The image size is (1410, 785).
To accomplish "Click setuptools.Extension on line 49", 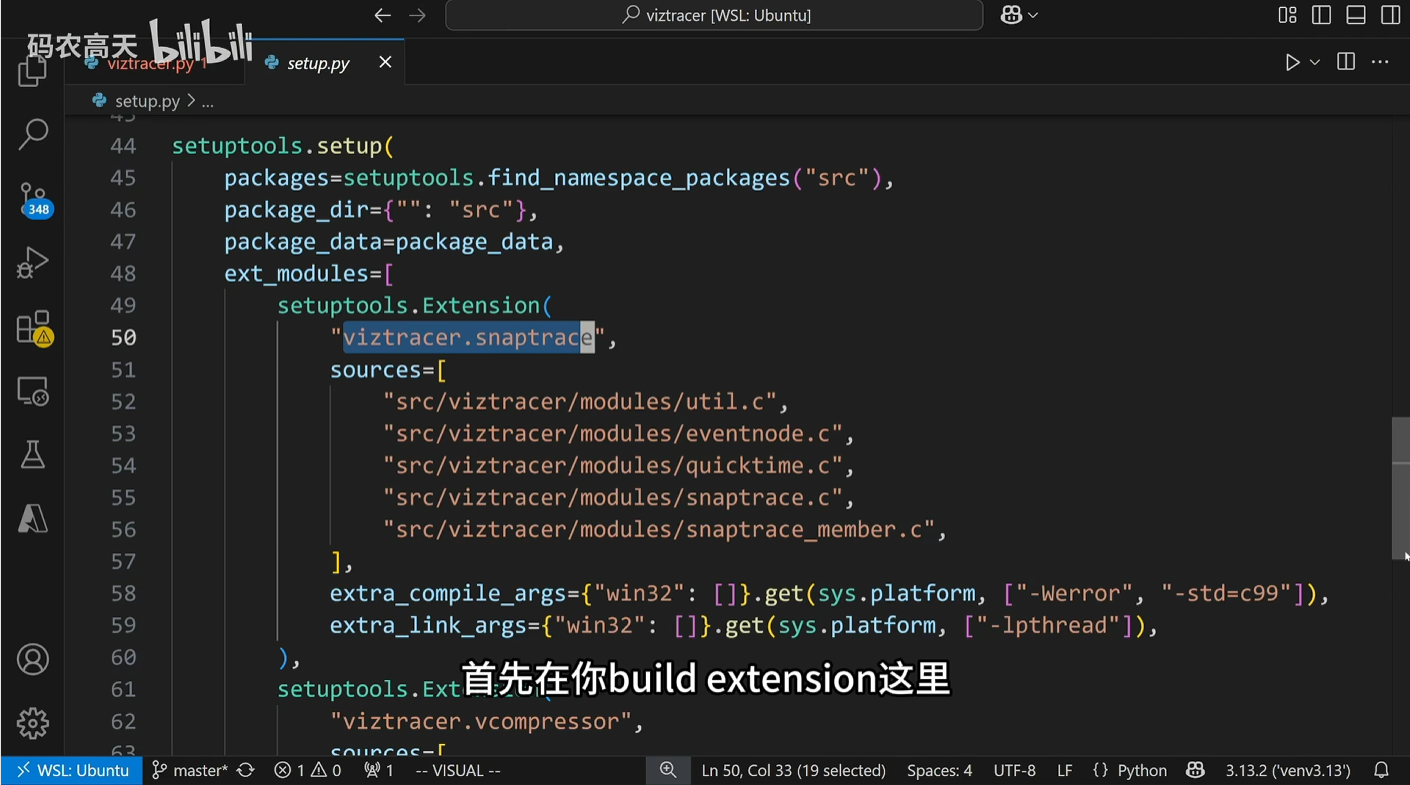I will (409, 306).
